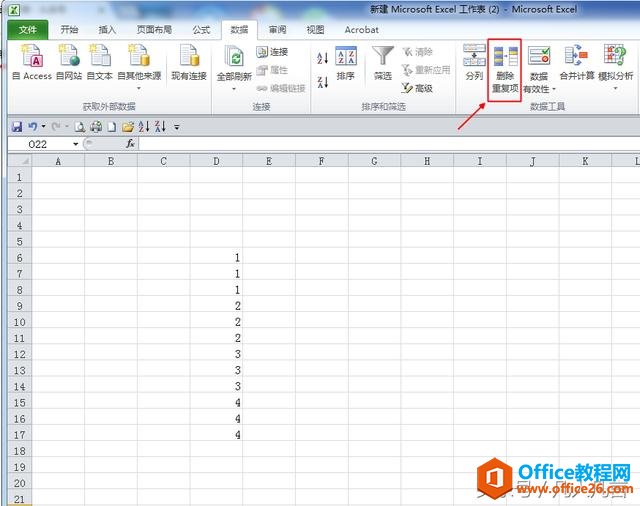Switch to the Insert (插入) tab
Viewport: 640px width, 506px height.
[x=107, y=30]
